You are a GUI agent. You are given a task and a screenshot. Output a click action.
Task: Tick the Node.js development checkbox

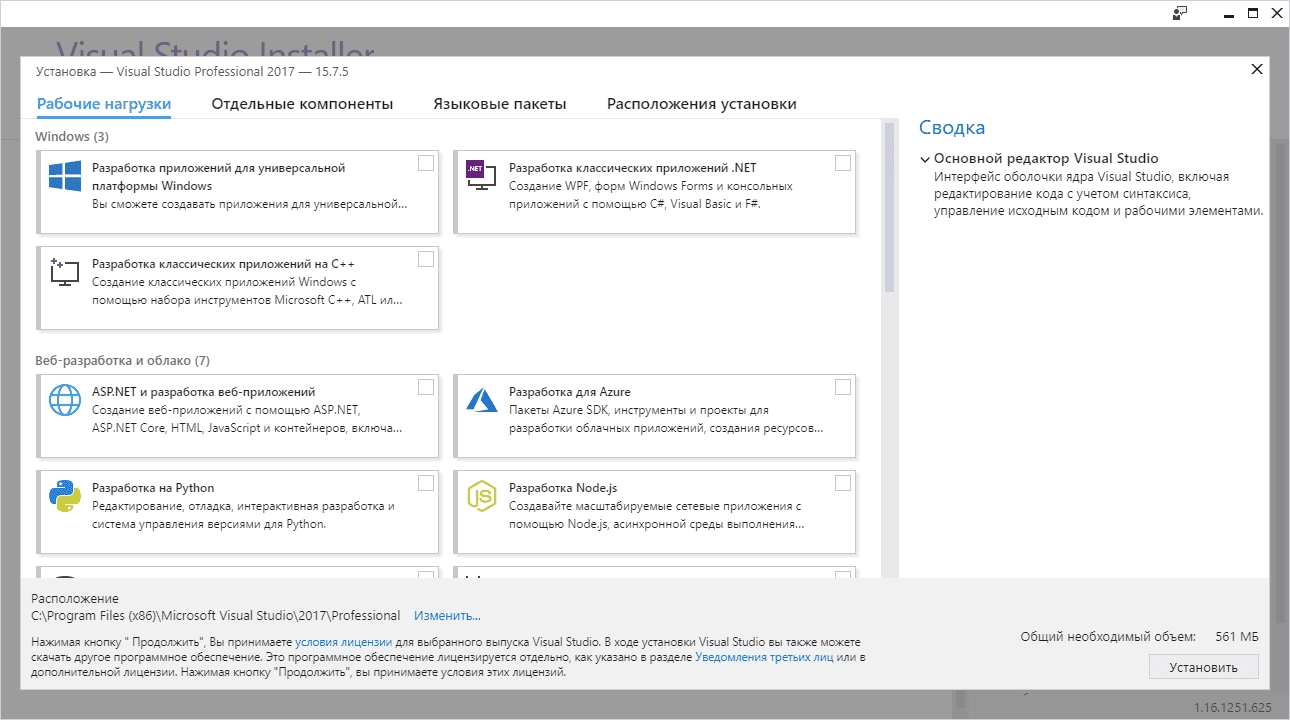843,483
